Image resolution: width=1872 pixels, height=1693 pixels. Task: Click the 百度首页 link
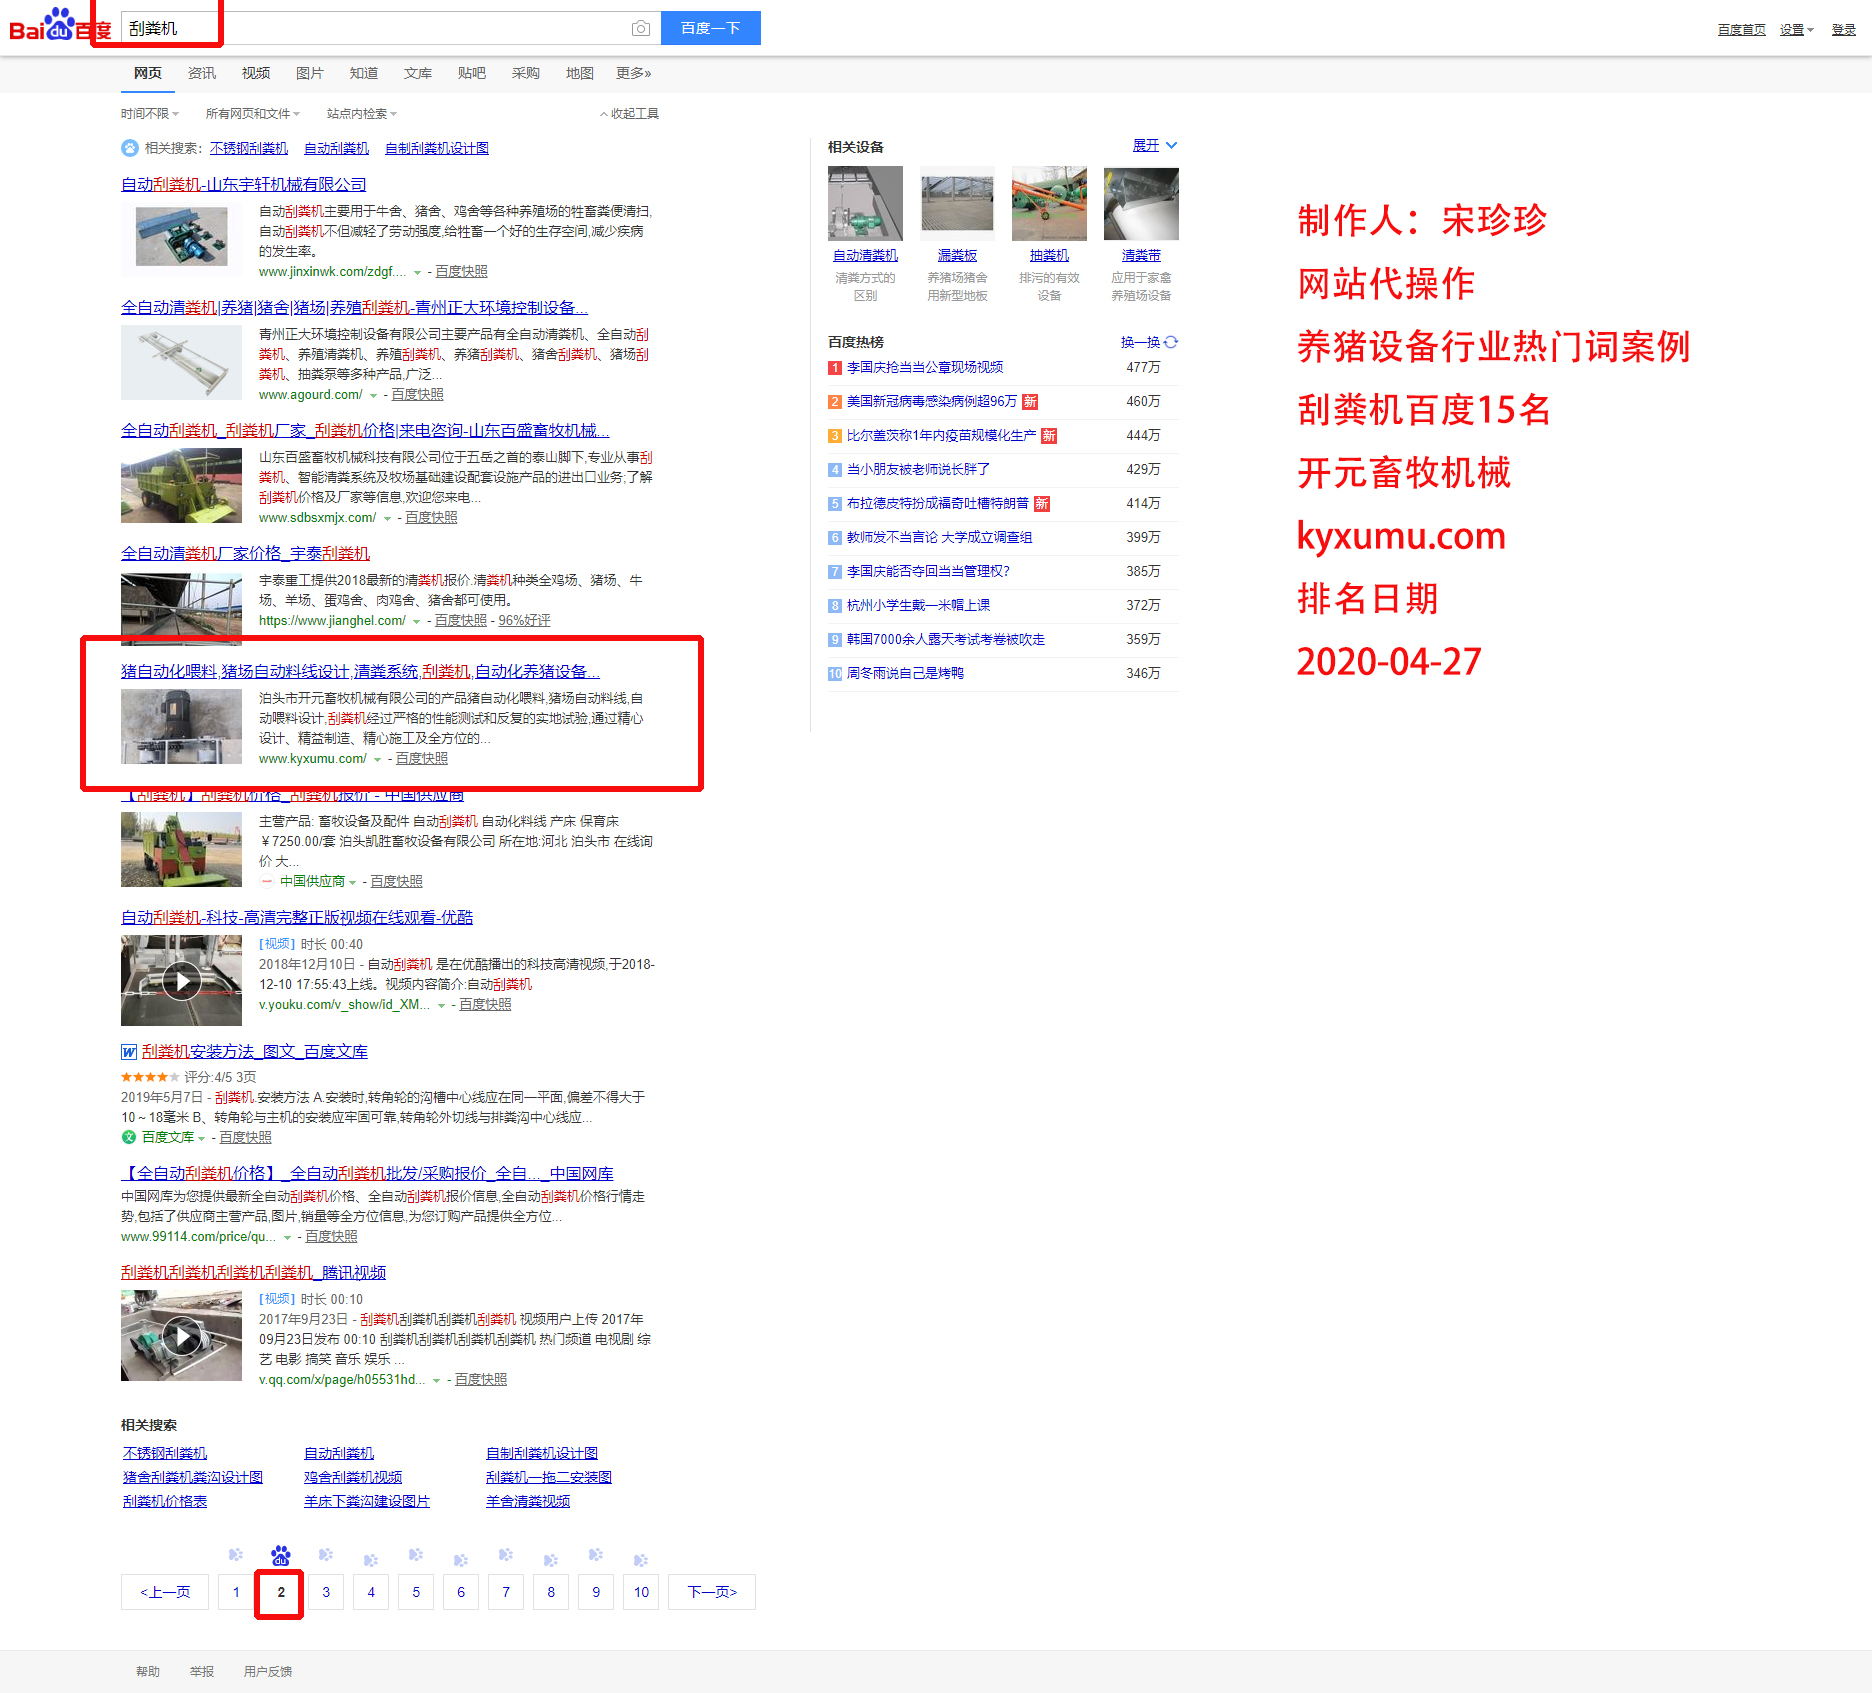1742,30
